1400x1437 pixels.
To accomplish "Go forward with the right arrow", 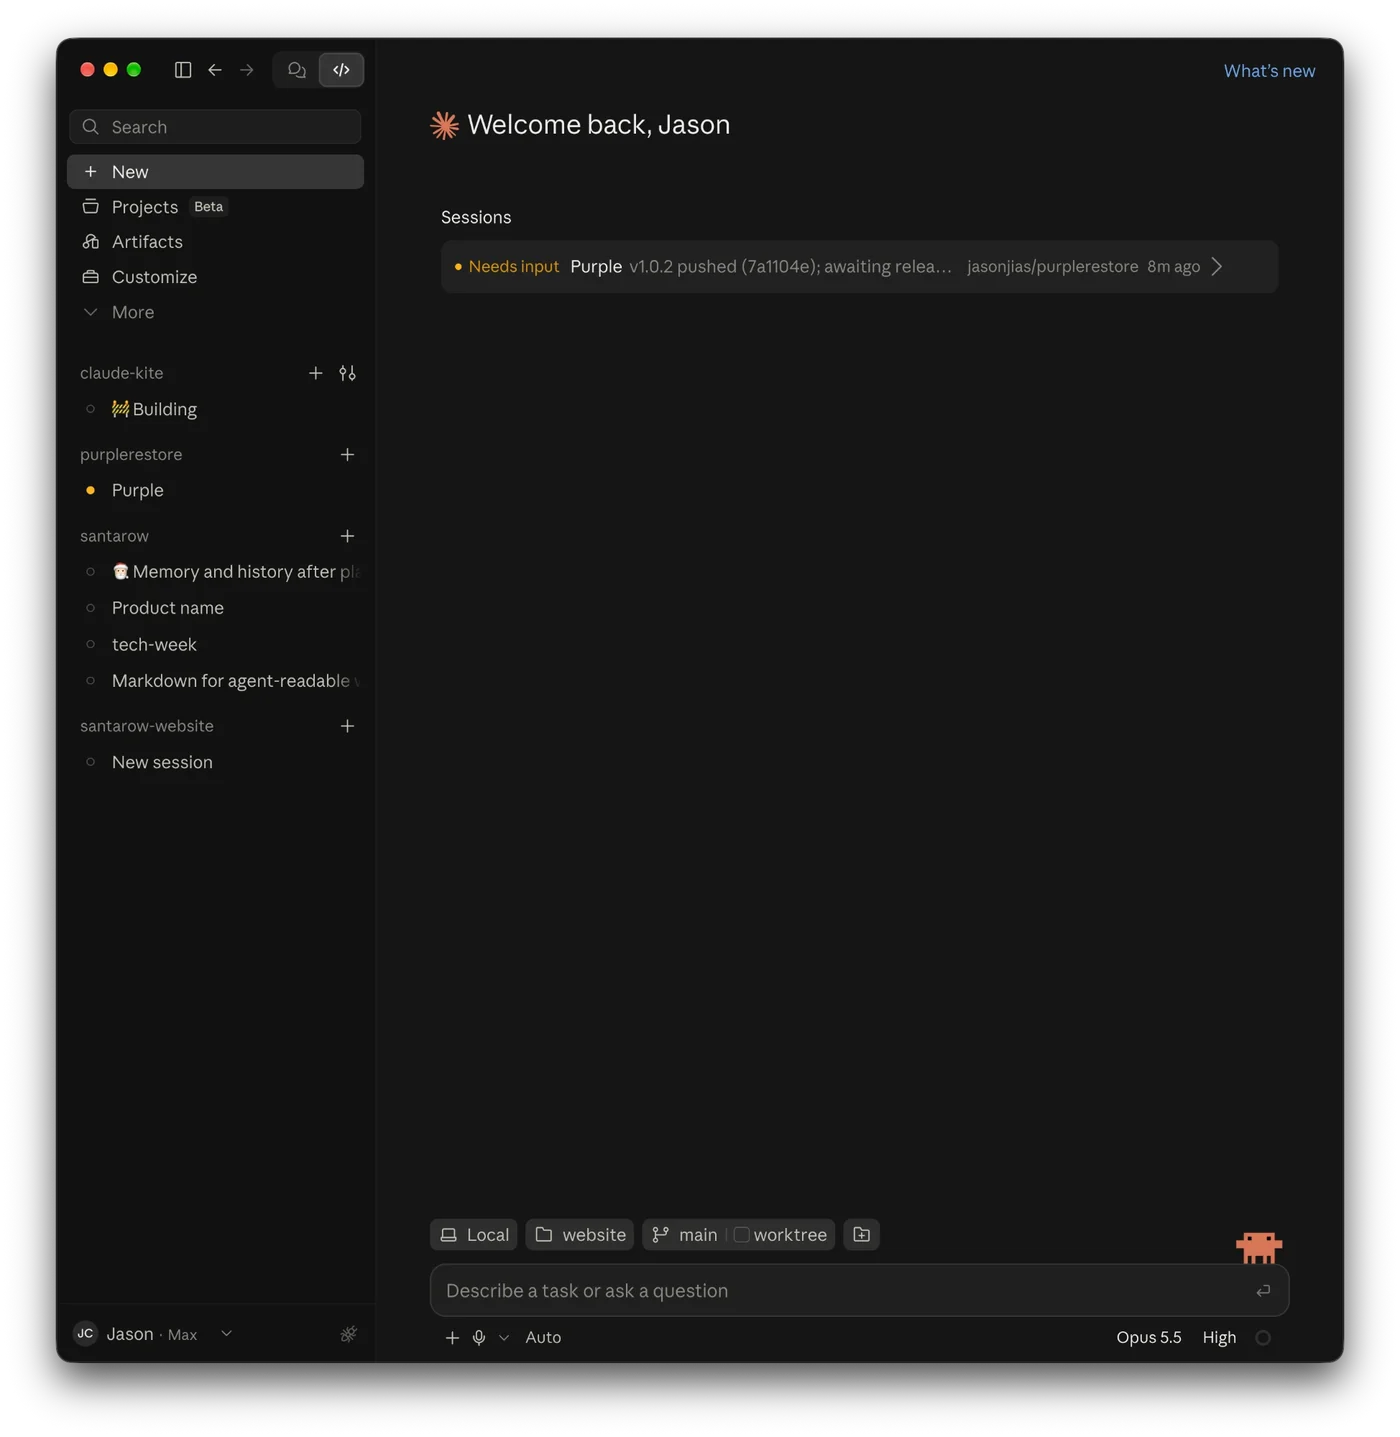I will (247, 70).
